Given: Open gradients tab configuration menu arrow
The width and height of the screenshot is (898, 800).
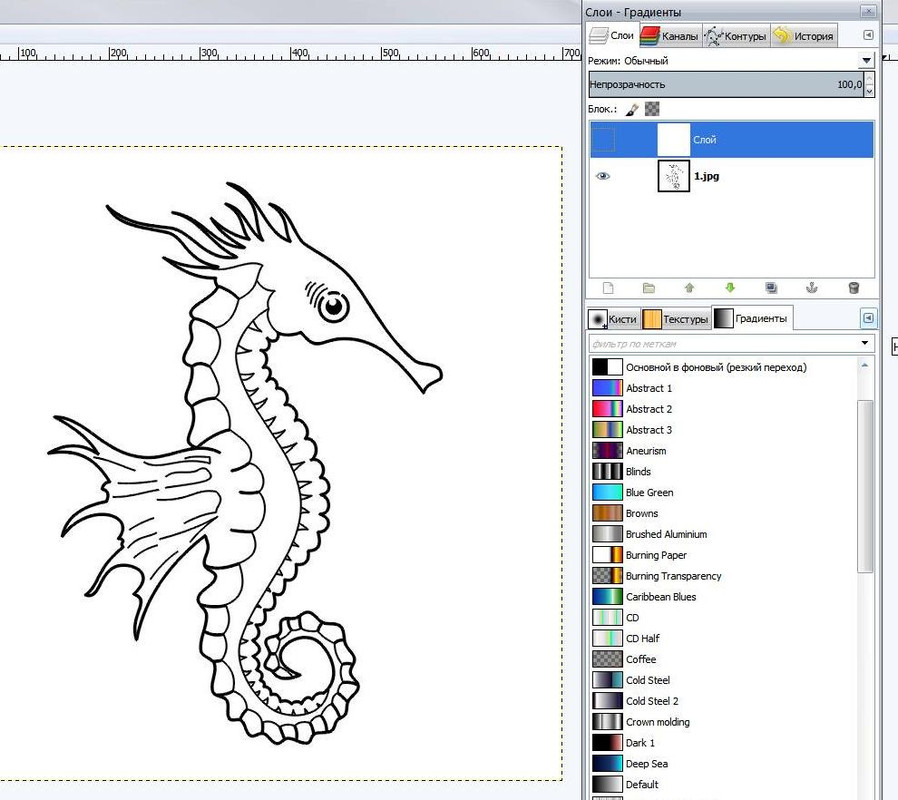Looking at the screenshot, I should pos(868,318).
